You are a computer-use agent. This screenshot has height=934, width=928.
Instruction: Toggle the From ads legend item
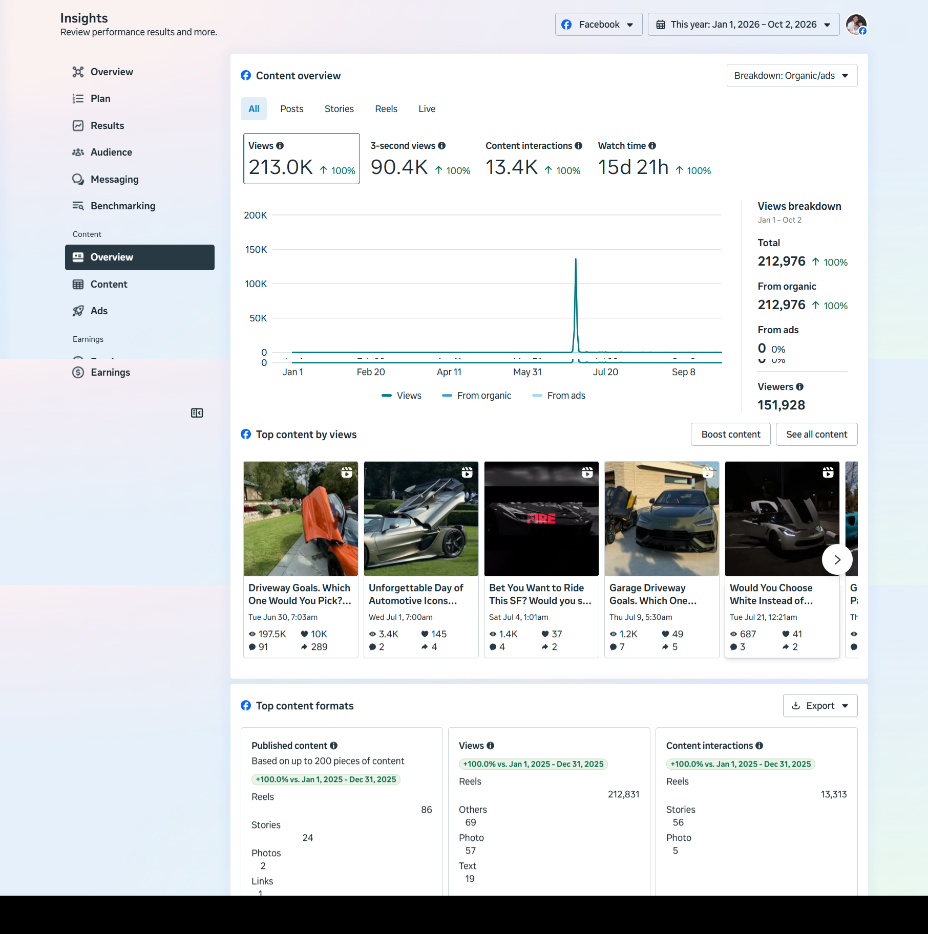(559, 396)
